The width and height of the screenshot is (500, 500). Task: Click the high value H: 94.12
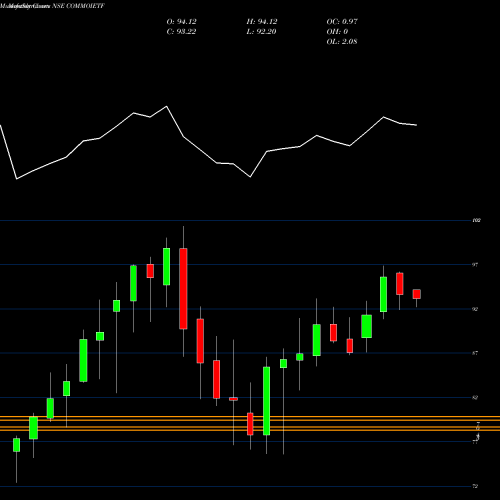[x=262, y=22]
